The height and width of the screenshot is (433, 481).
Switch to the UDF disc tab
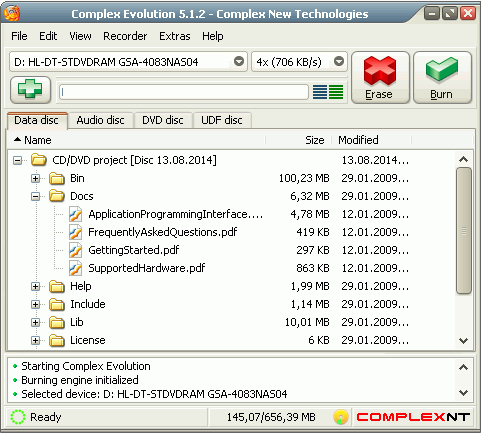pos(222,120)
